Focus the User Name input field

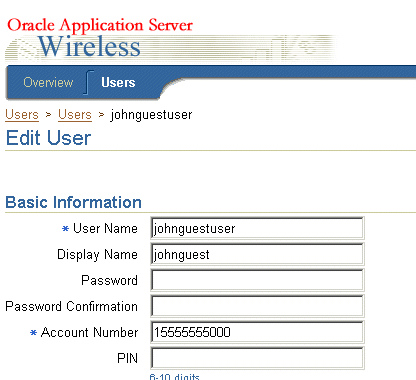coord(257,228)
